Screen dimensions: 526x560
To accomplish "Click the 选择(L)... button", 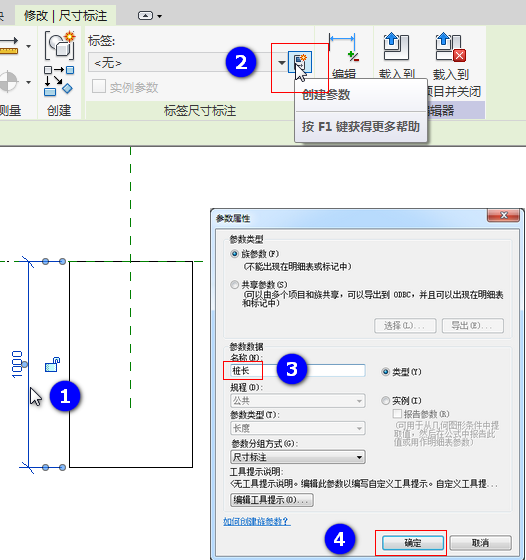I will pos(405,325).
